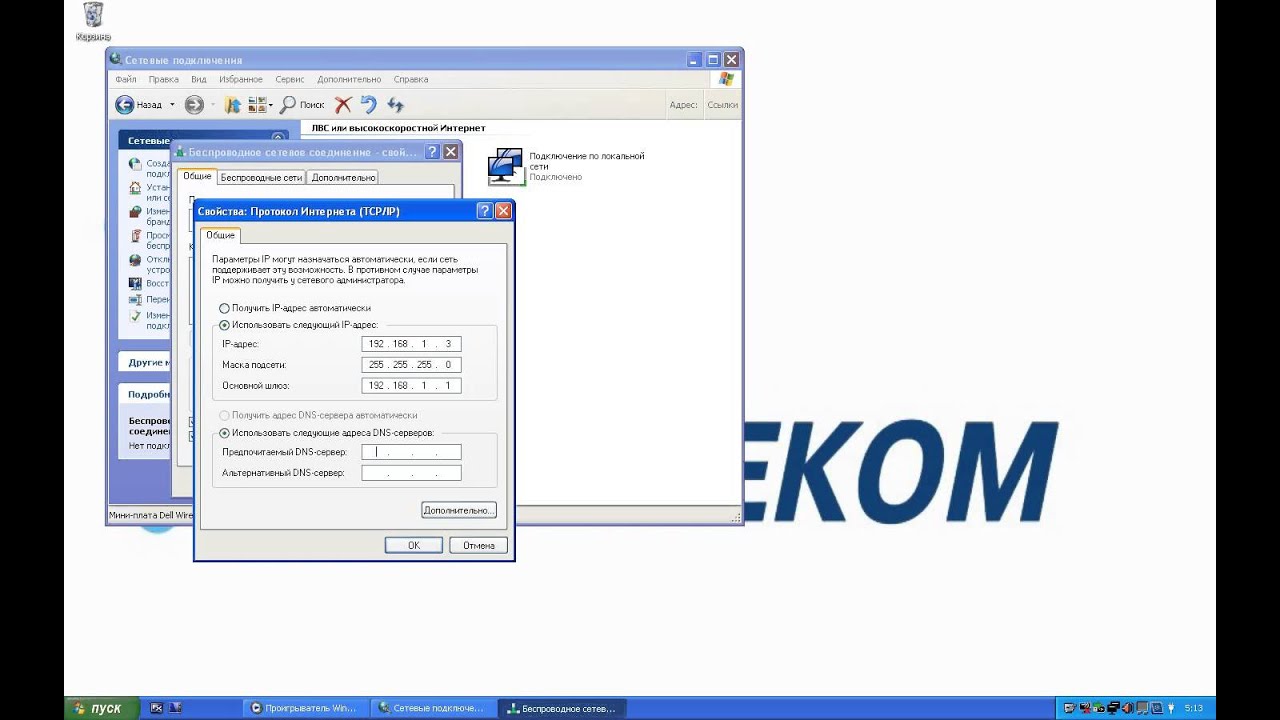The width and height of the screenshot is (1280, 720).
Task: Click the Ссылки links toolbar label
Action: pos(722,104)
